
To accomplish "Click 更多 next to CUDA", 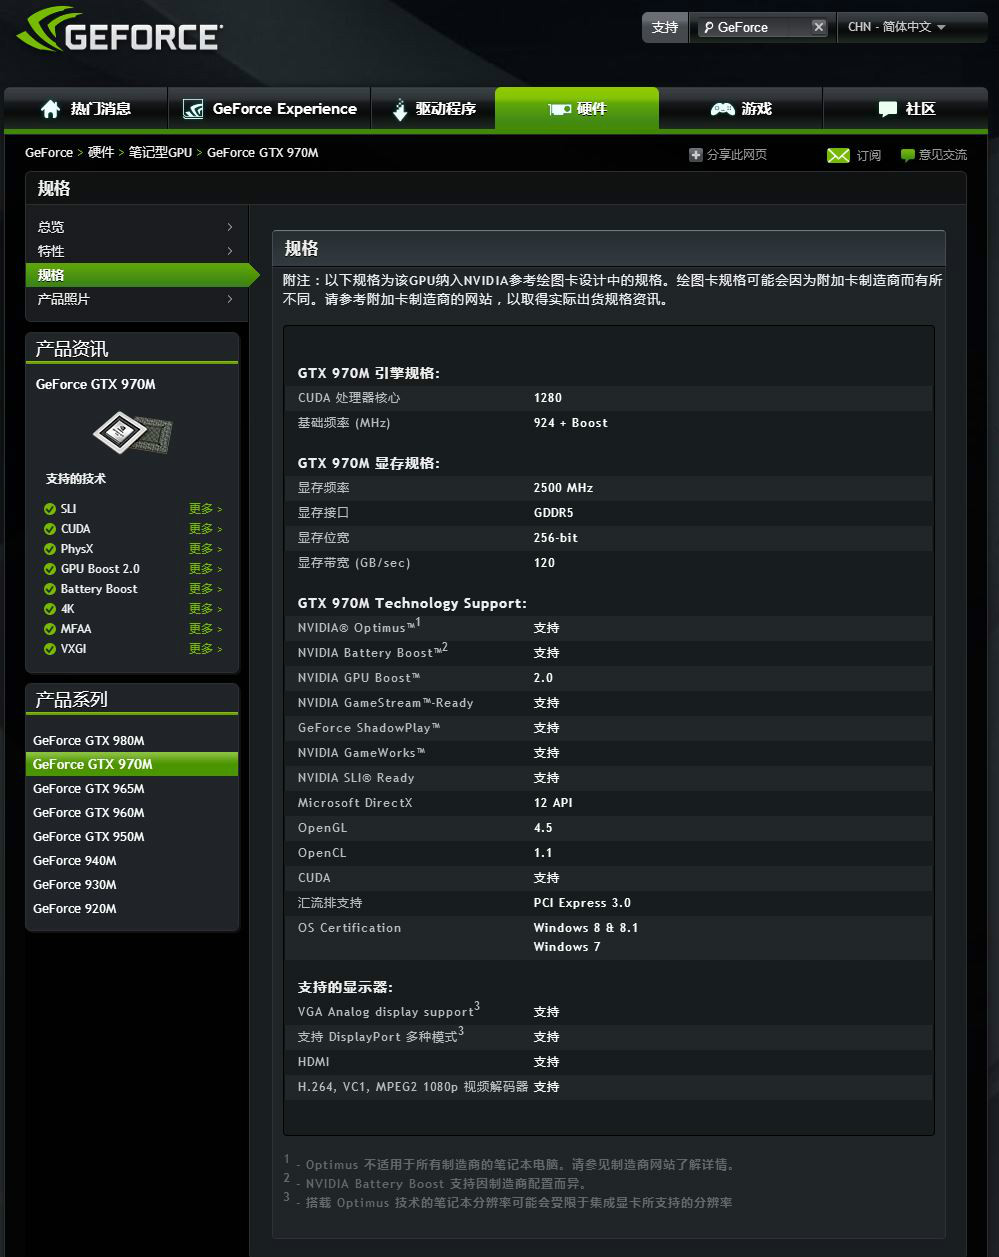I will (x=205, y=529).
